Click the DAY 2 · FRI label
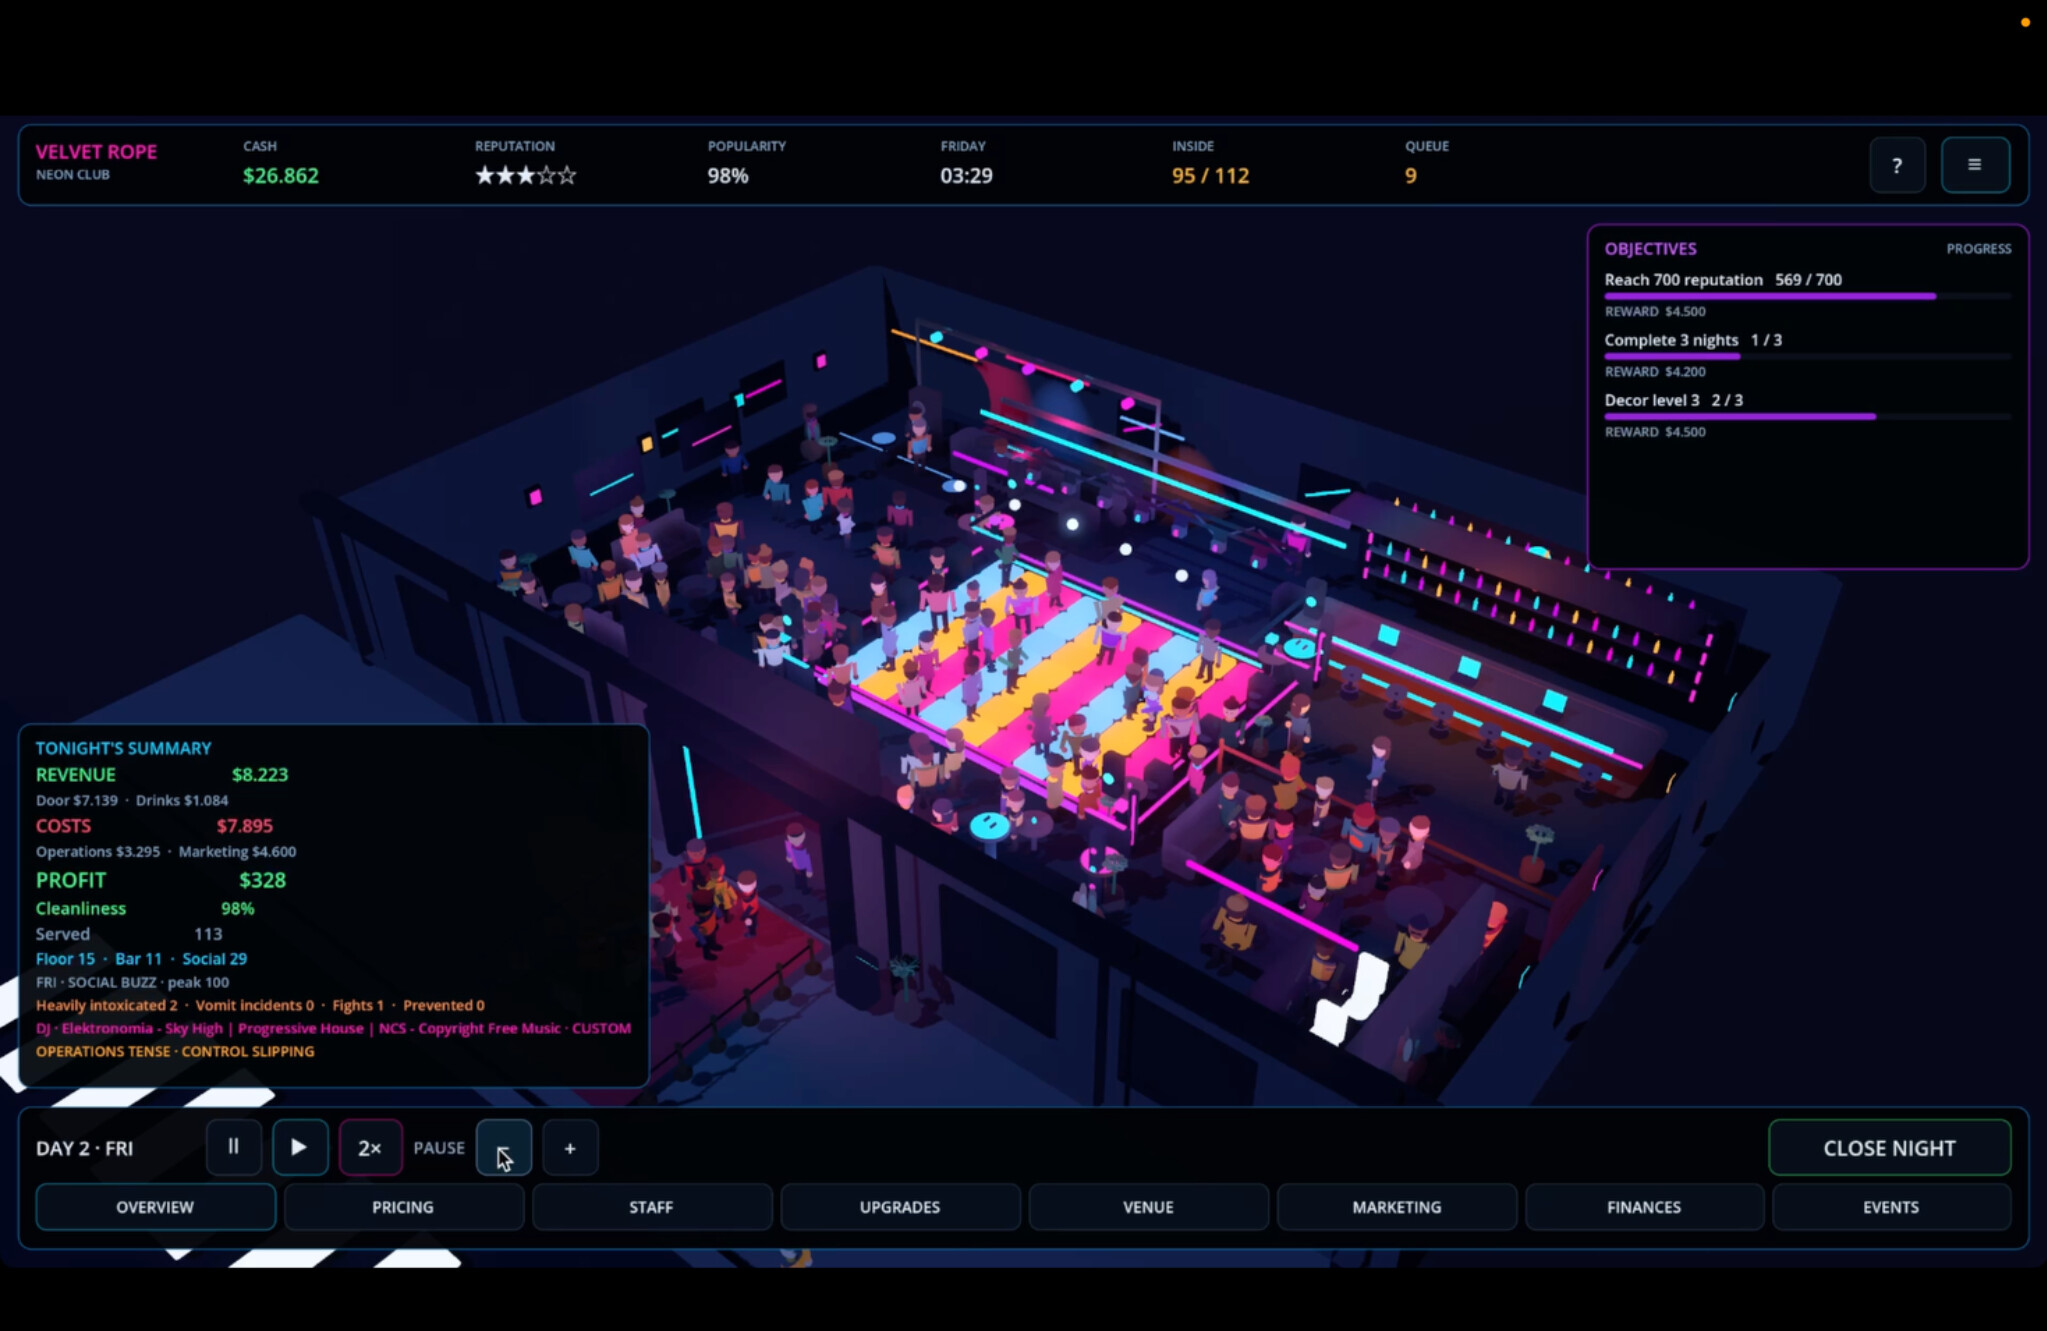 tap(84, 1148)
